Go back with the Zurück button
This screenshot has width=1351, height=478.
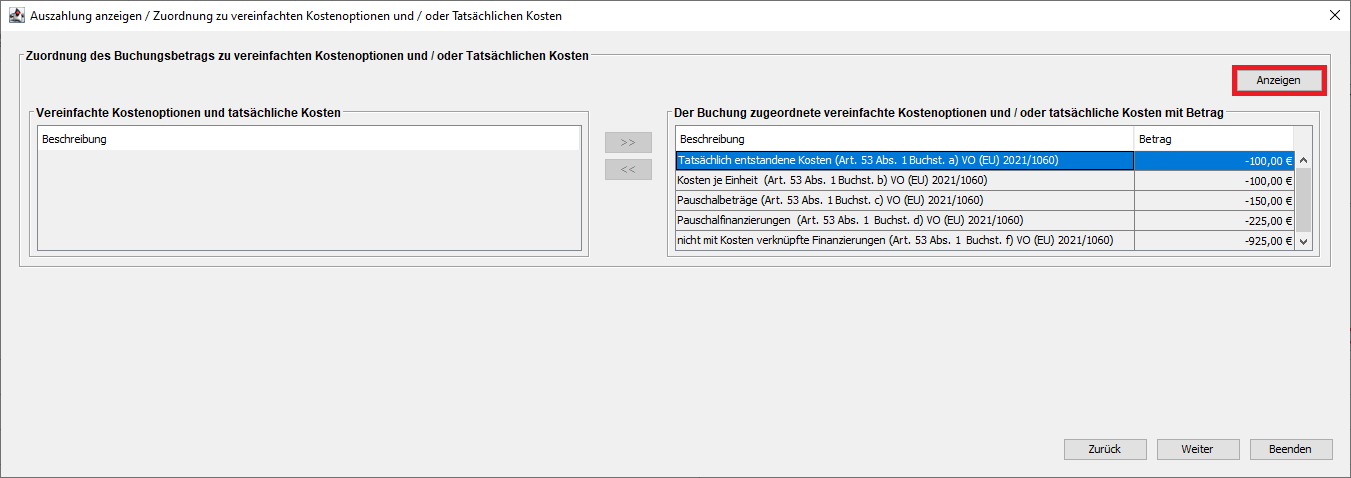1104,449
